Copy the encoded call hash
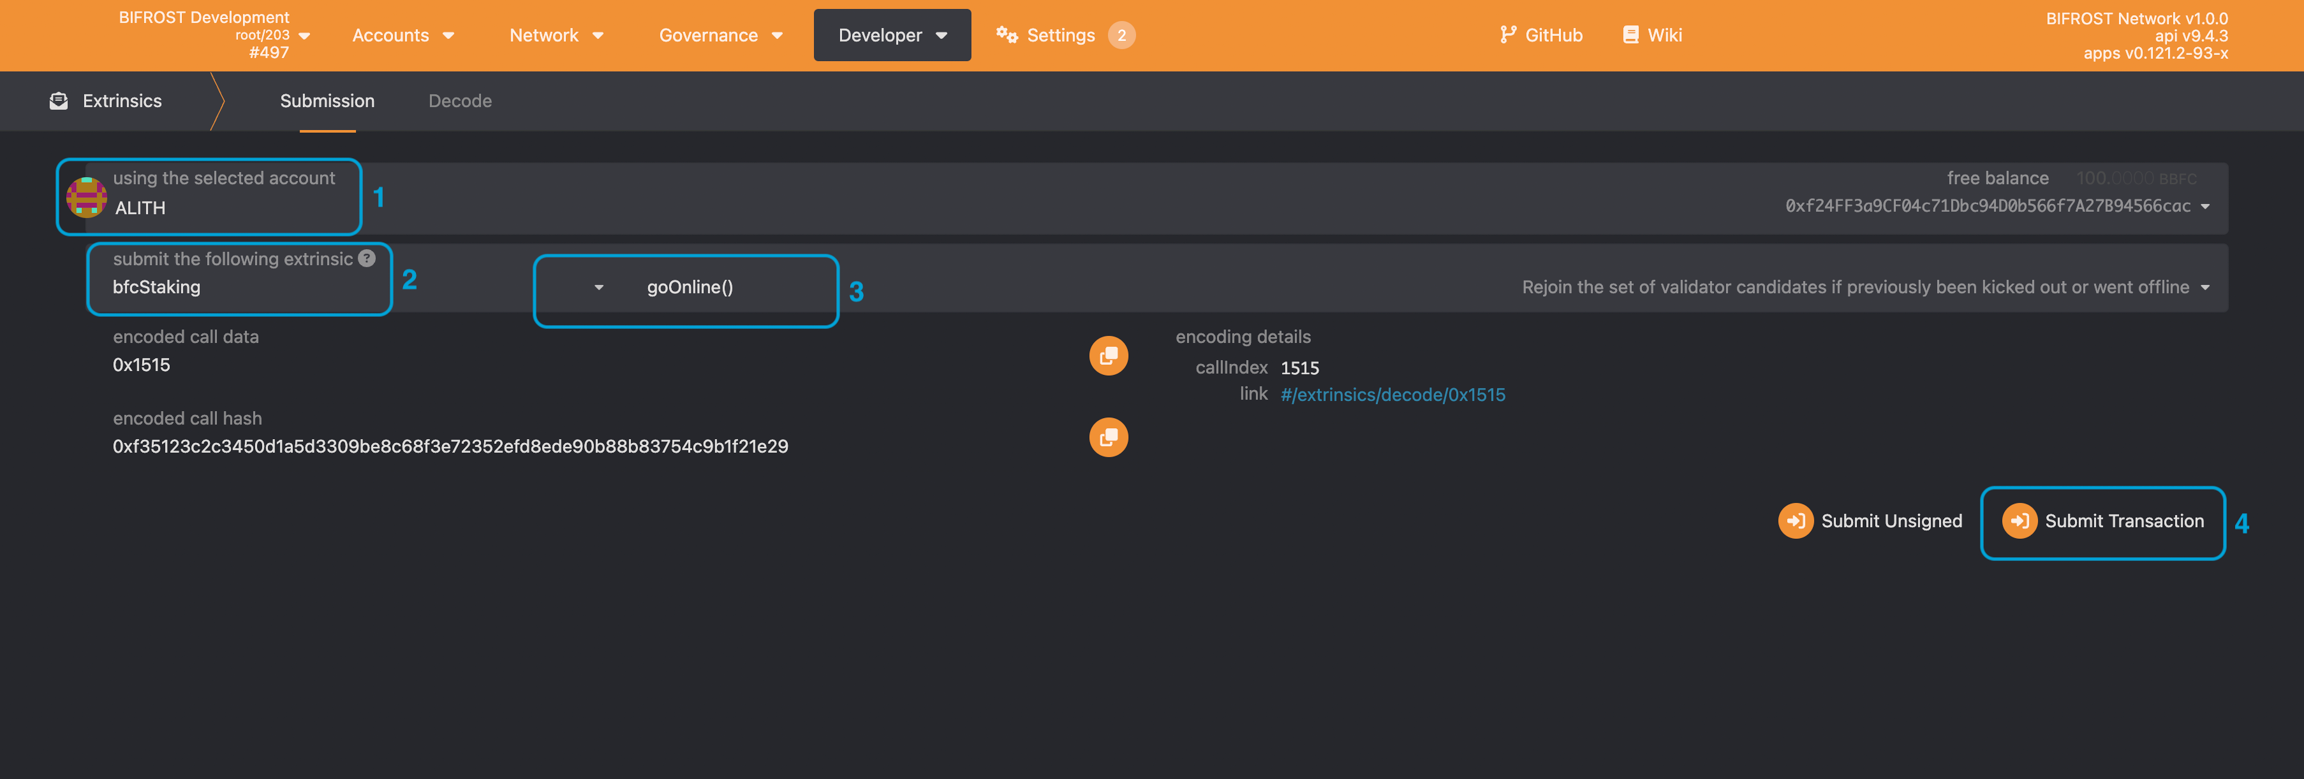This screenshot has height=779, width=2304. pos(1108,437)
